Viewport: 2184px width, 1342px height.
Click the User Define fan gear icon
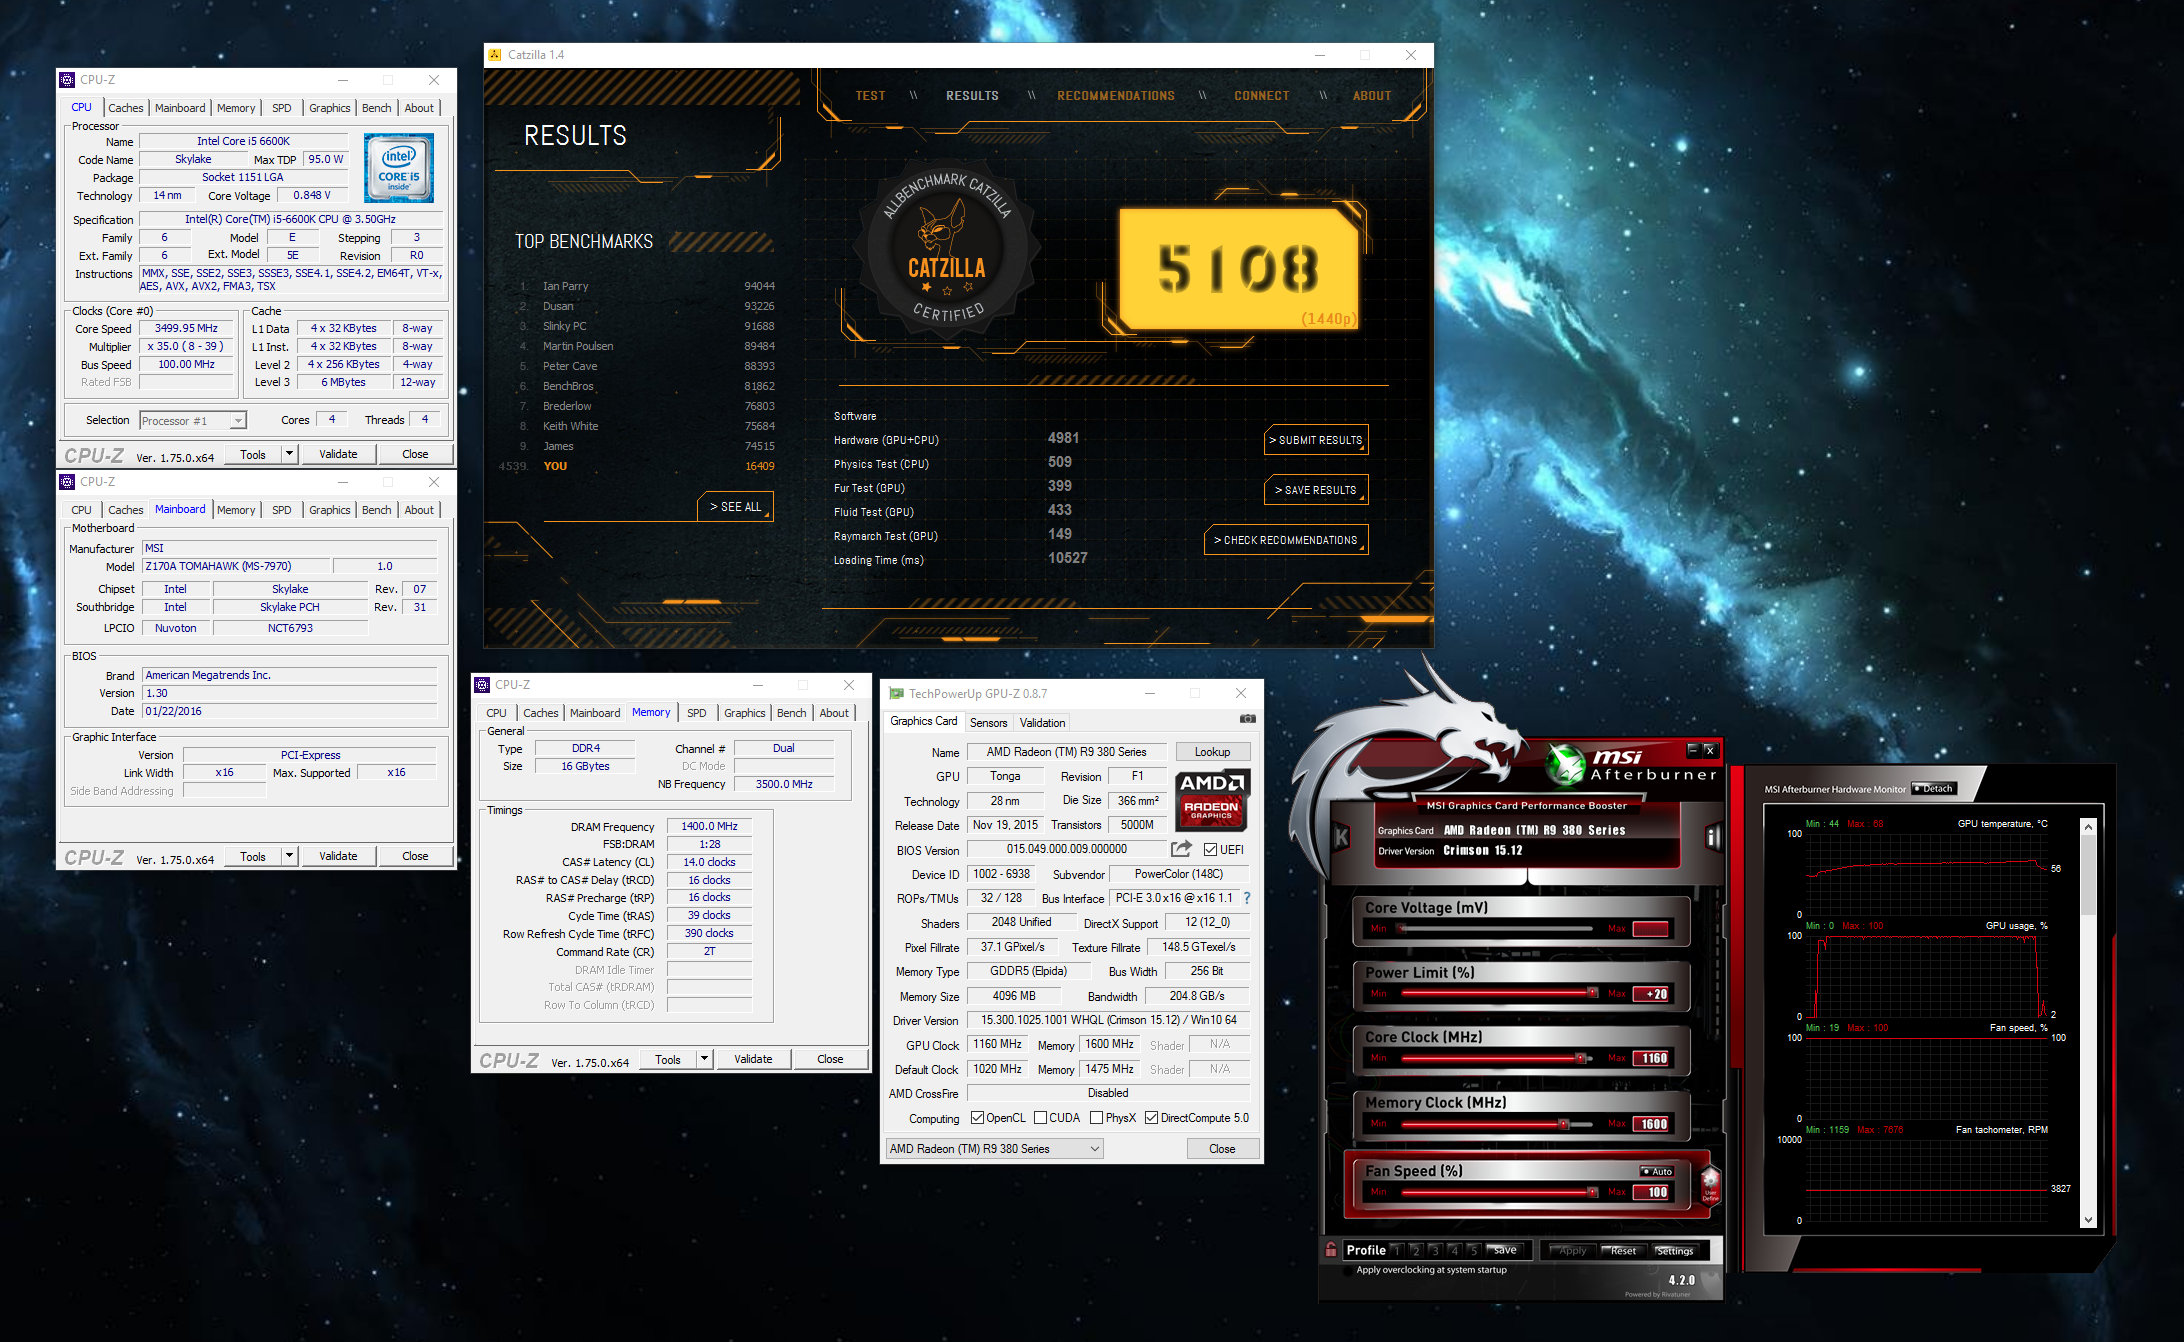(1710, 1184)
